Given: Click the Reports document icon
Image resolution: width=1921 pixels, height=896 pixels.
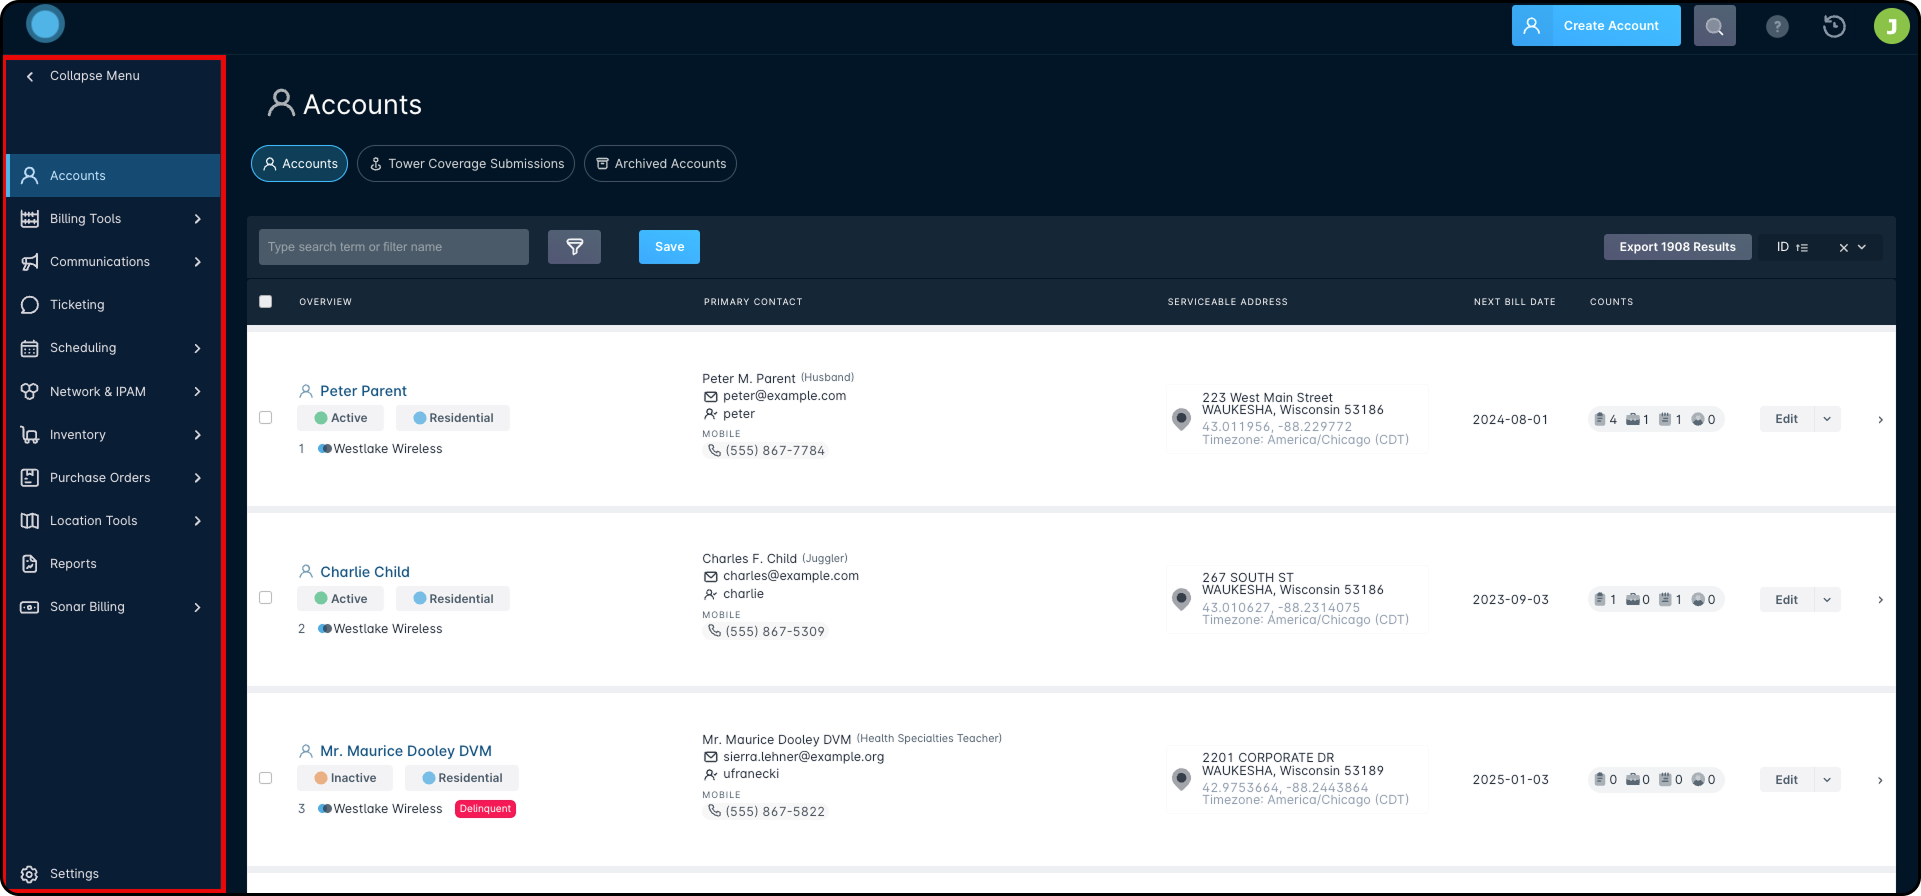Looking at the screenshot, I should pos(30,564).
